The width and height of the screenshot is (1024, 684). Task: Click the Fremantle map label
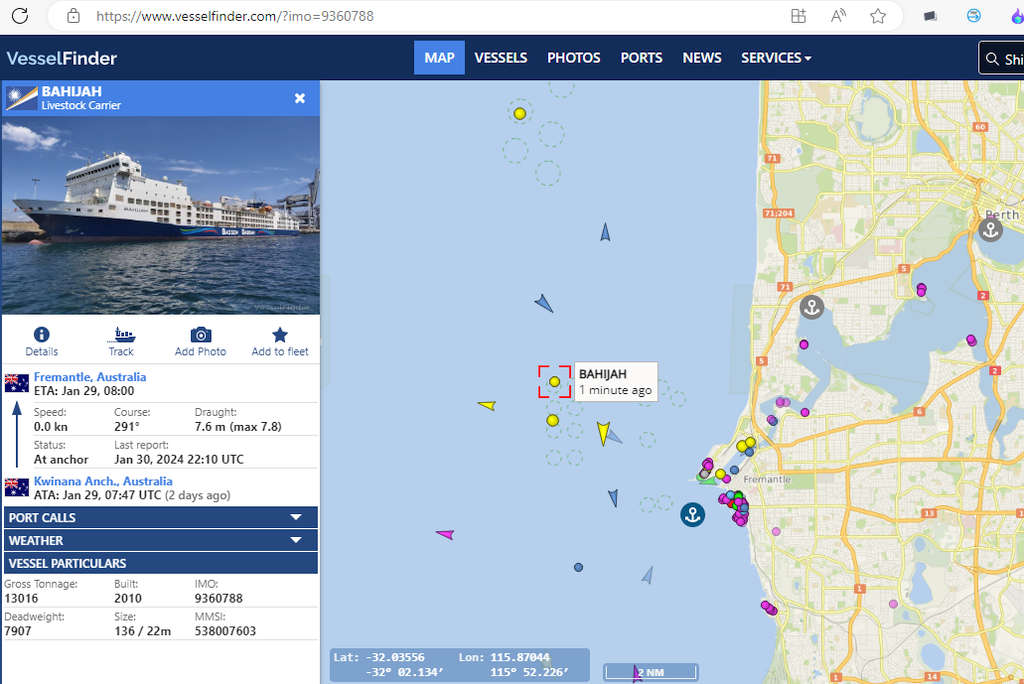point(767,480)
